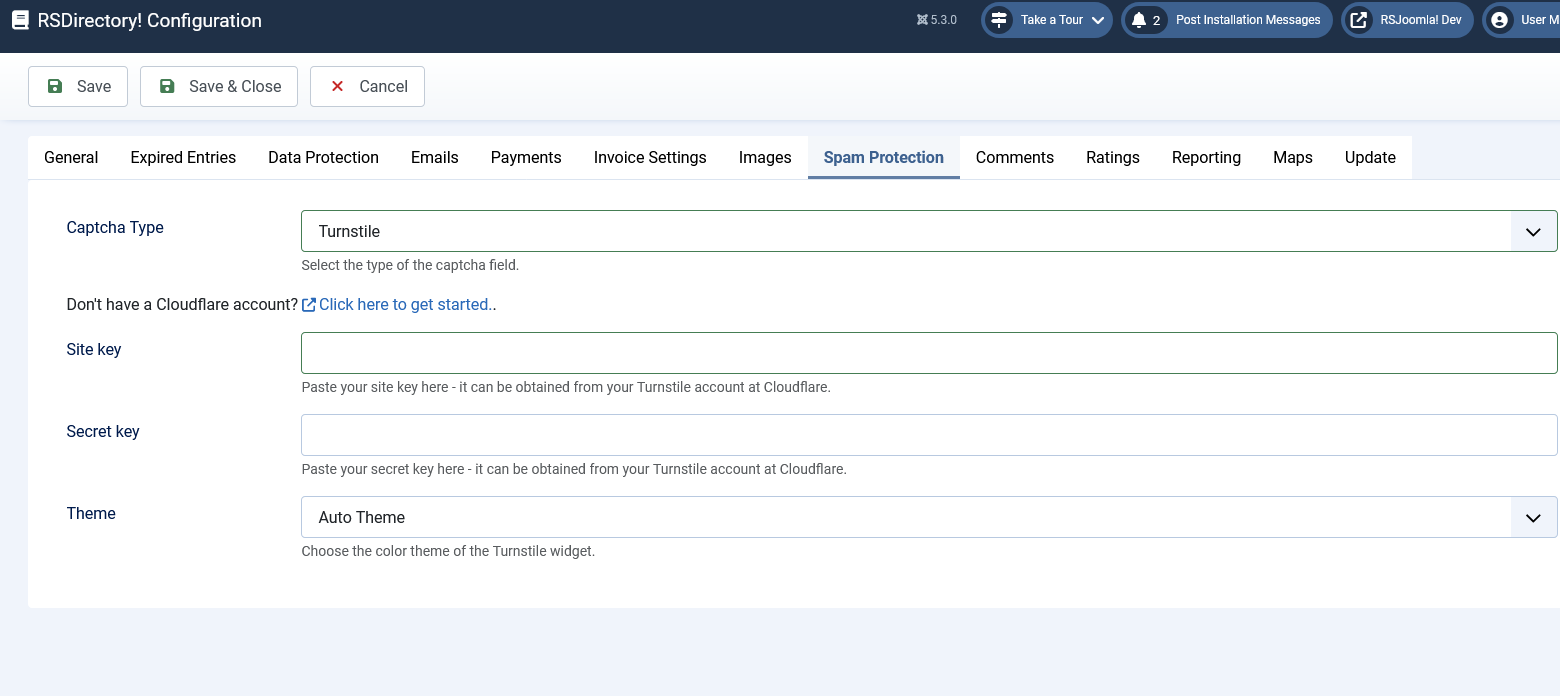The height and width of the screenshot is (696, 1560).
Task: Show the Images tab
Action: click(x=765, y=157)
